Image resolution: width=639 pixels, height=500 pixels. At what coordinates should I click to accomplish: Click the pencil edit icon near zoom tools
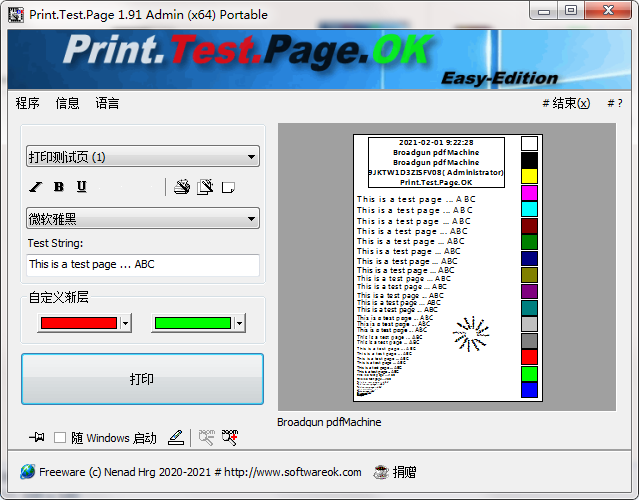click(x=176, y=437)
